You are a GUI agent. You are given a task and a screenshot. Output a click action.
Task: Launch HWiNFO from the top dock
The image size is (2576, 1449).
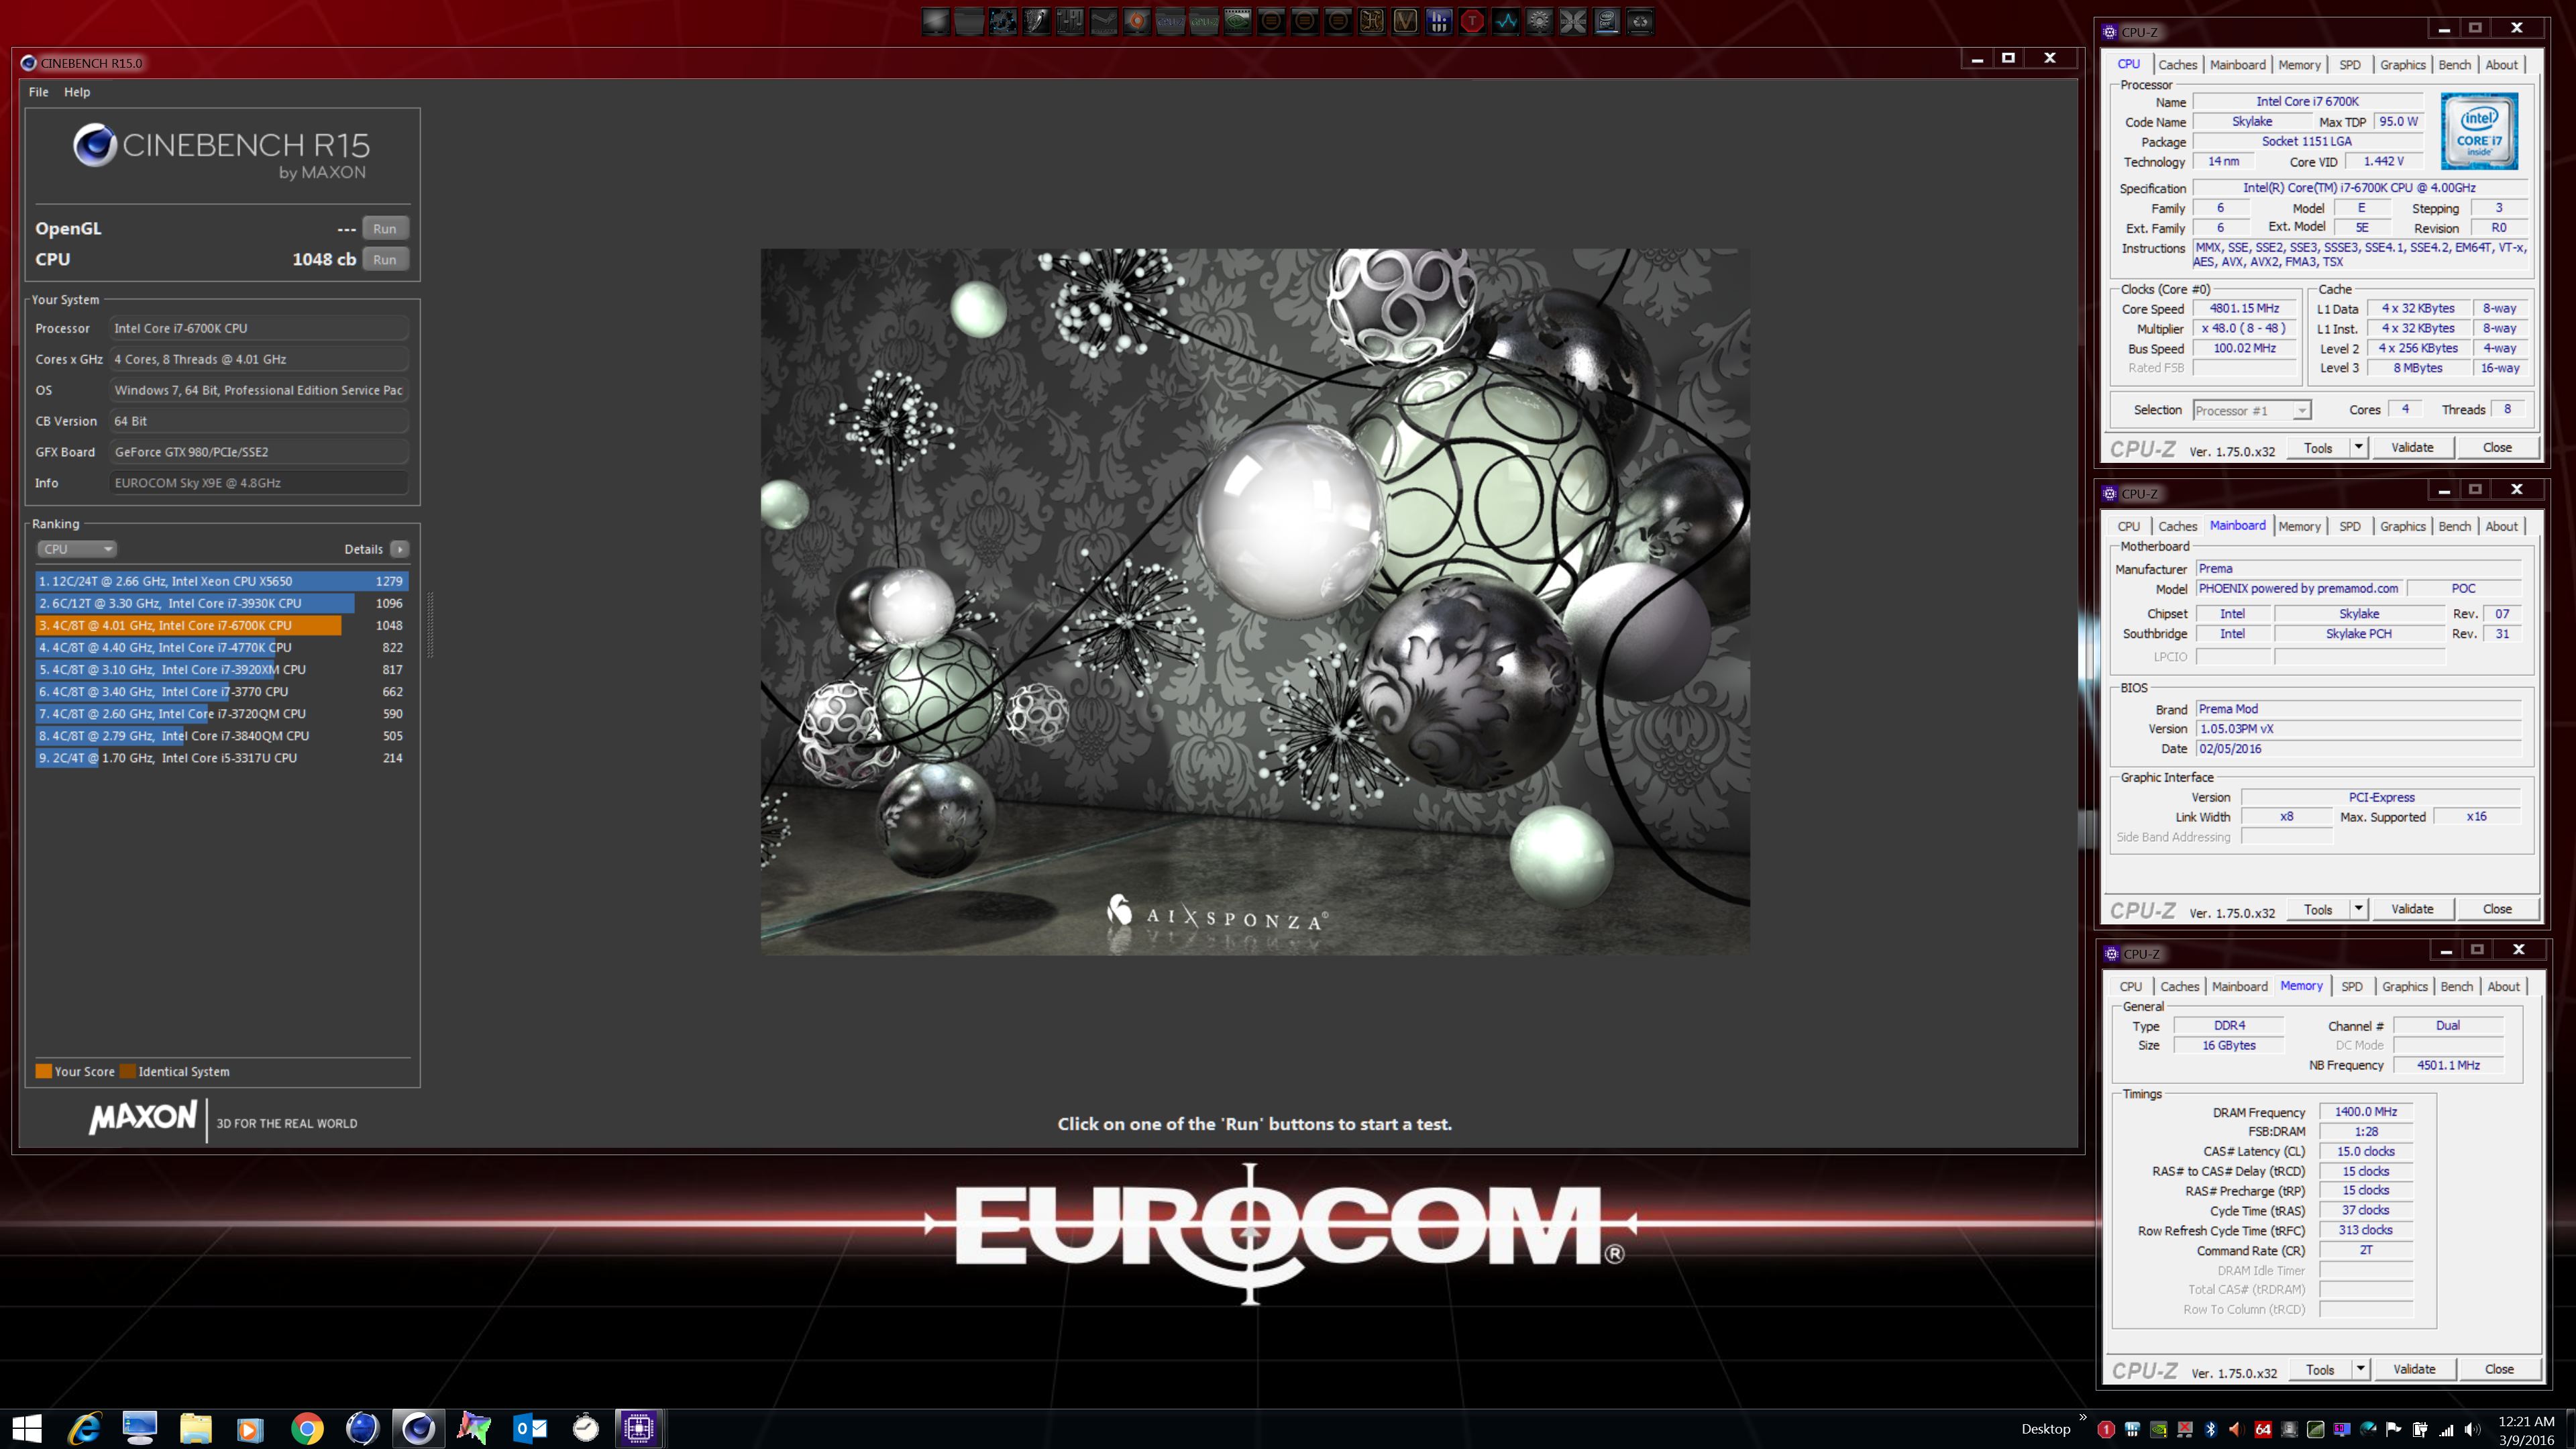pyautogui.click(x=1439, y=21)
